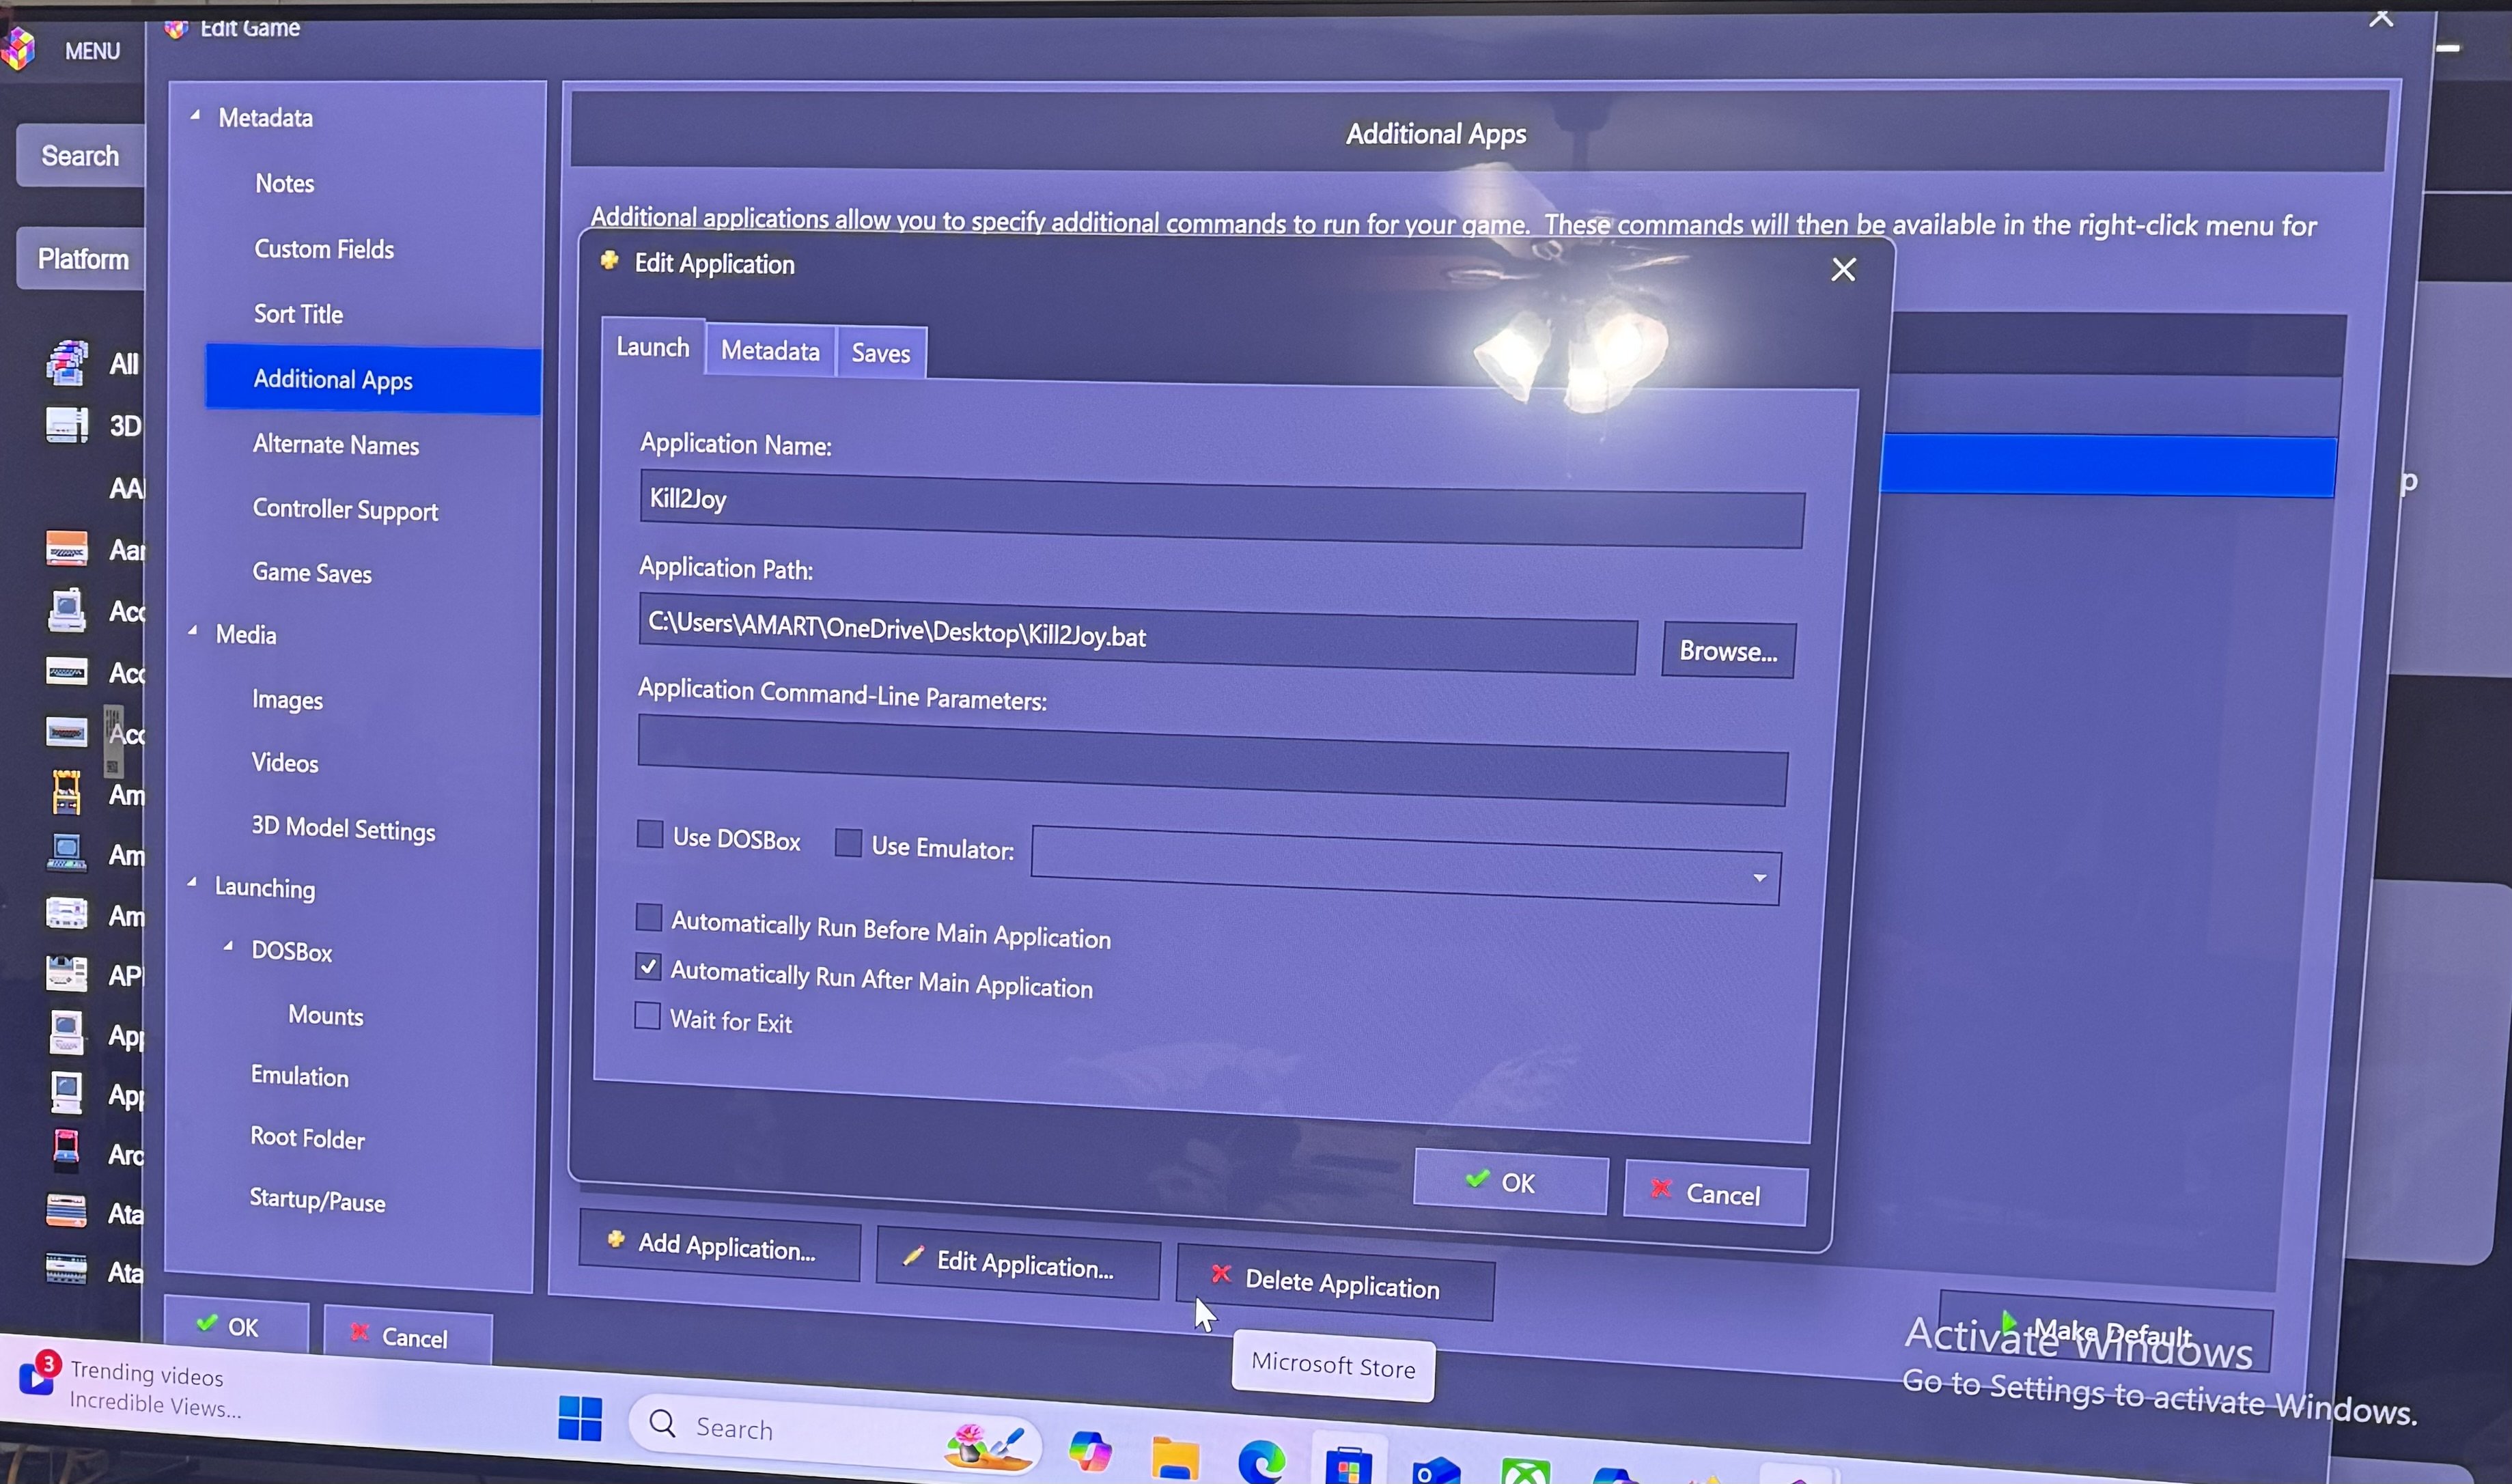Click the Application Path text field
Image resolution: width=2512 pixels, height=1484 pixels.
point(1137,633)
